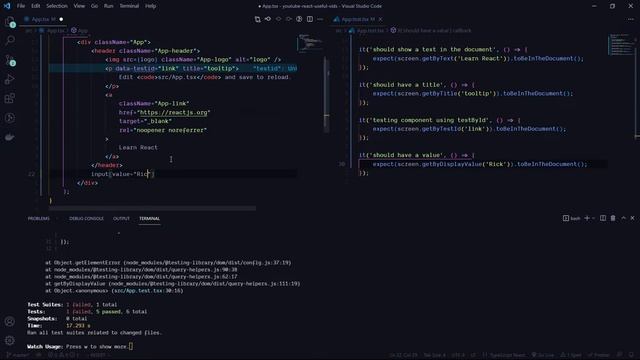Click the right editor minimap
The width and height of the screenshot is (640, 360).
pos(622,44)
